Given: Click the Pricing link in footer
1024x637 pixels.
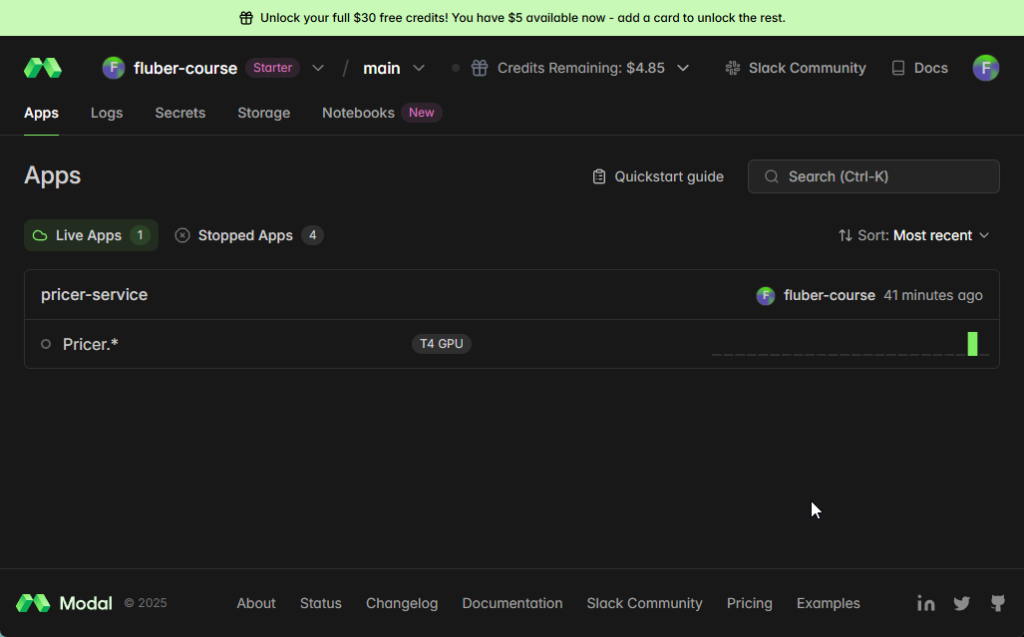Looking at the screenshot, I should click(749, 603).
